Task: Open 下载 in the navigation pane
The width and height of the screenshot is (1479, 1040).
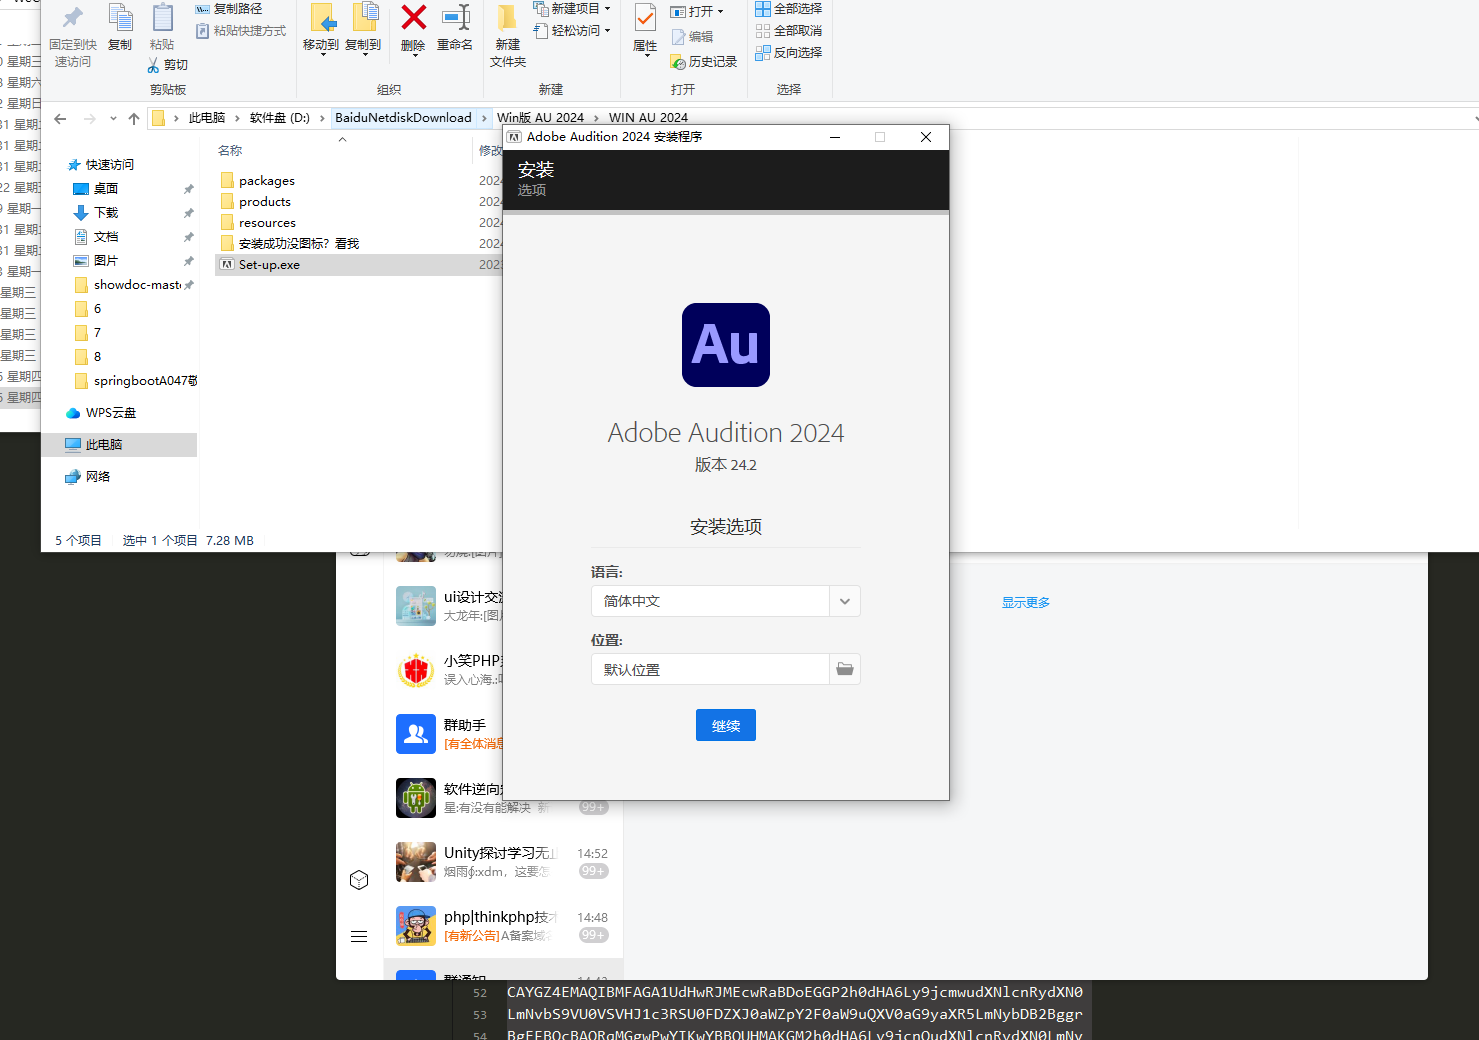Action: click(x=105, y=213)
